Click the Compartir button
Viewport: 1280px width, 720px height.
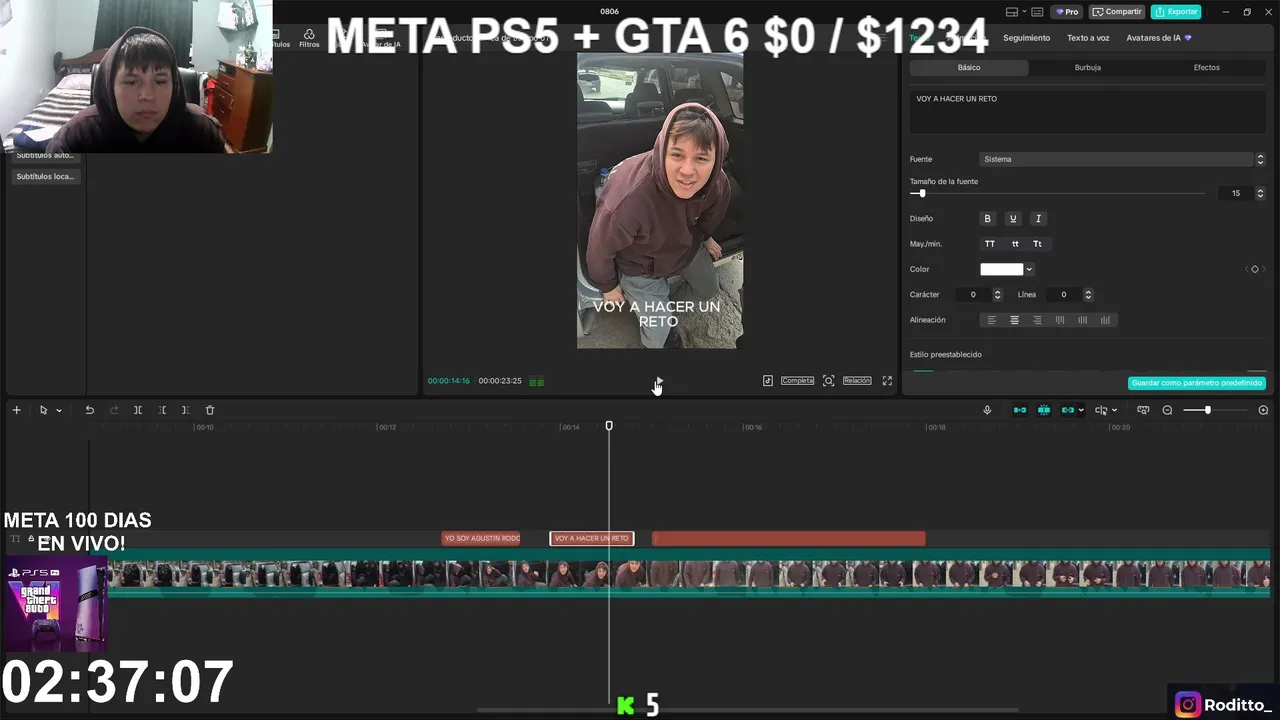1117,12
